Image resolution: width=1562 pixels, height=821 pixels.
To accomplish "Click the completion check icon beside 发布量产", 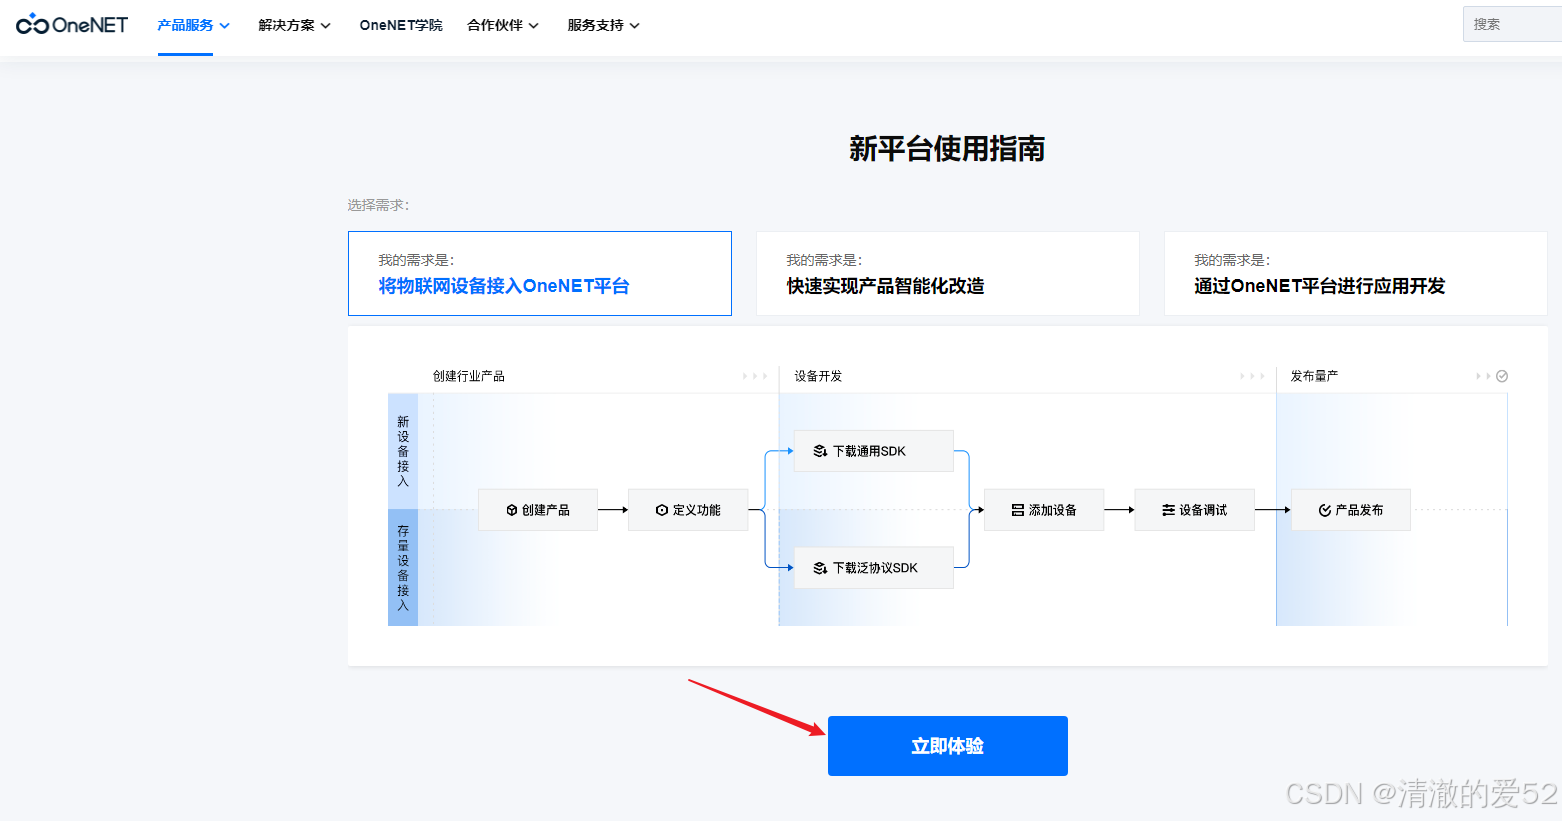I will click(x=1502, y=376).
